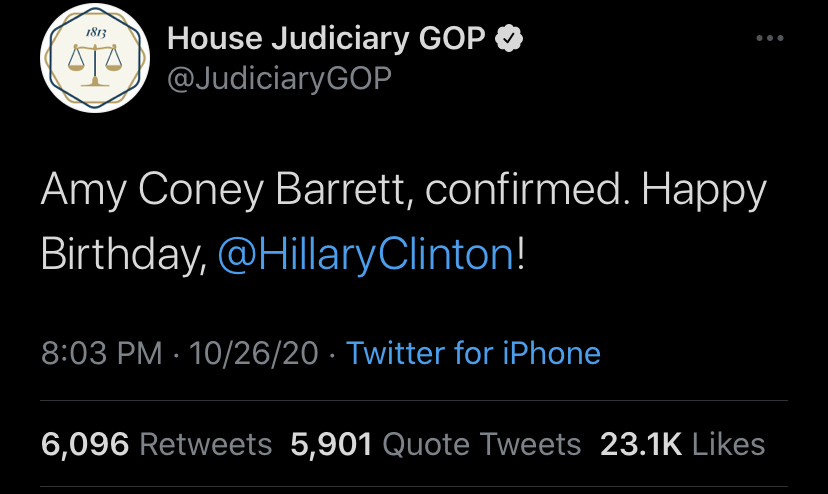The image size is (828, 494).
Task: Tap the 'Birthday,' word in the tweet
Action: 124,254
